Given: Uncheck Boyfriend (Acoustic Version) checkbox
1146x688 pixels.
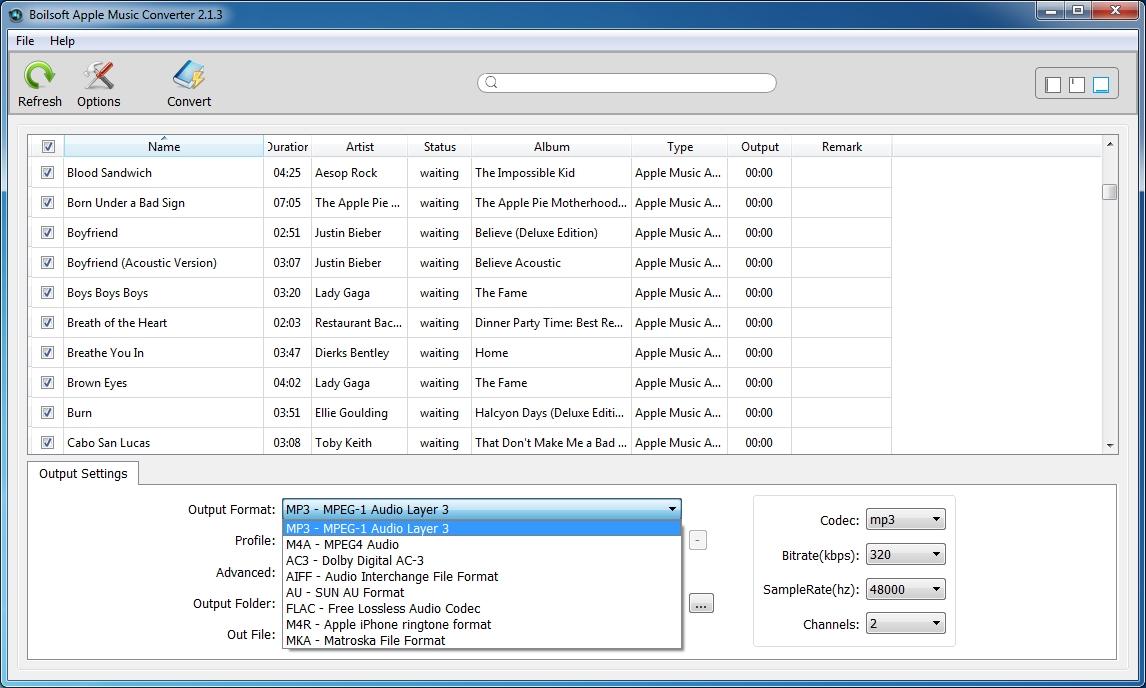Looking at the screenshot, I should coord(48,262).
